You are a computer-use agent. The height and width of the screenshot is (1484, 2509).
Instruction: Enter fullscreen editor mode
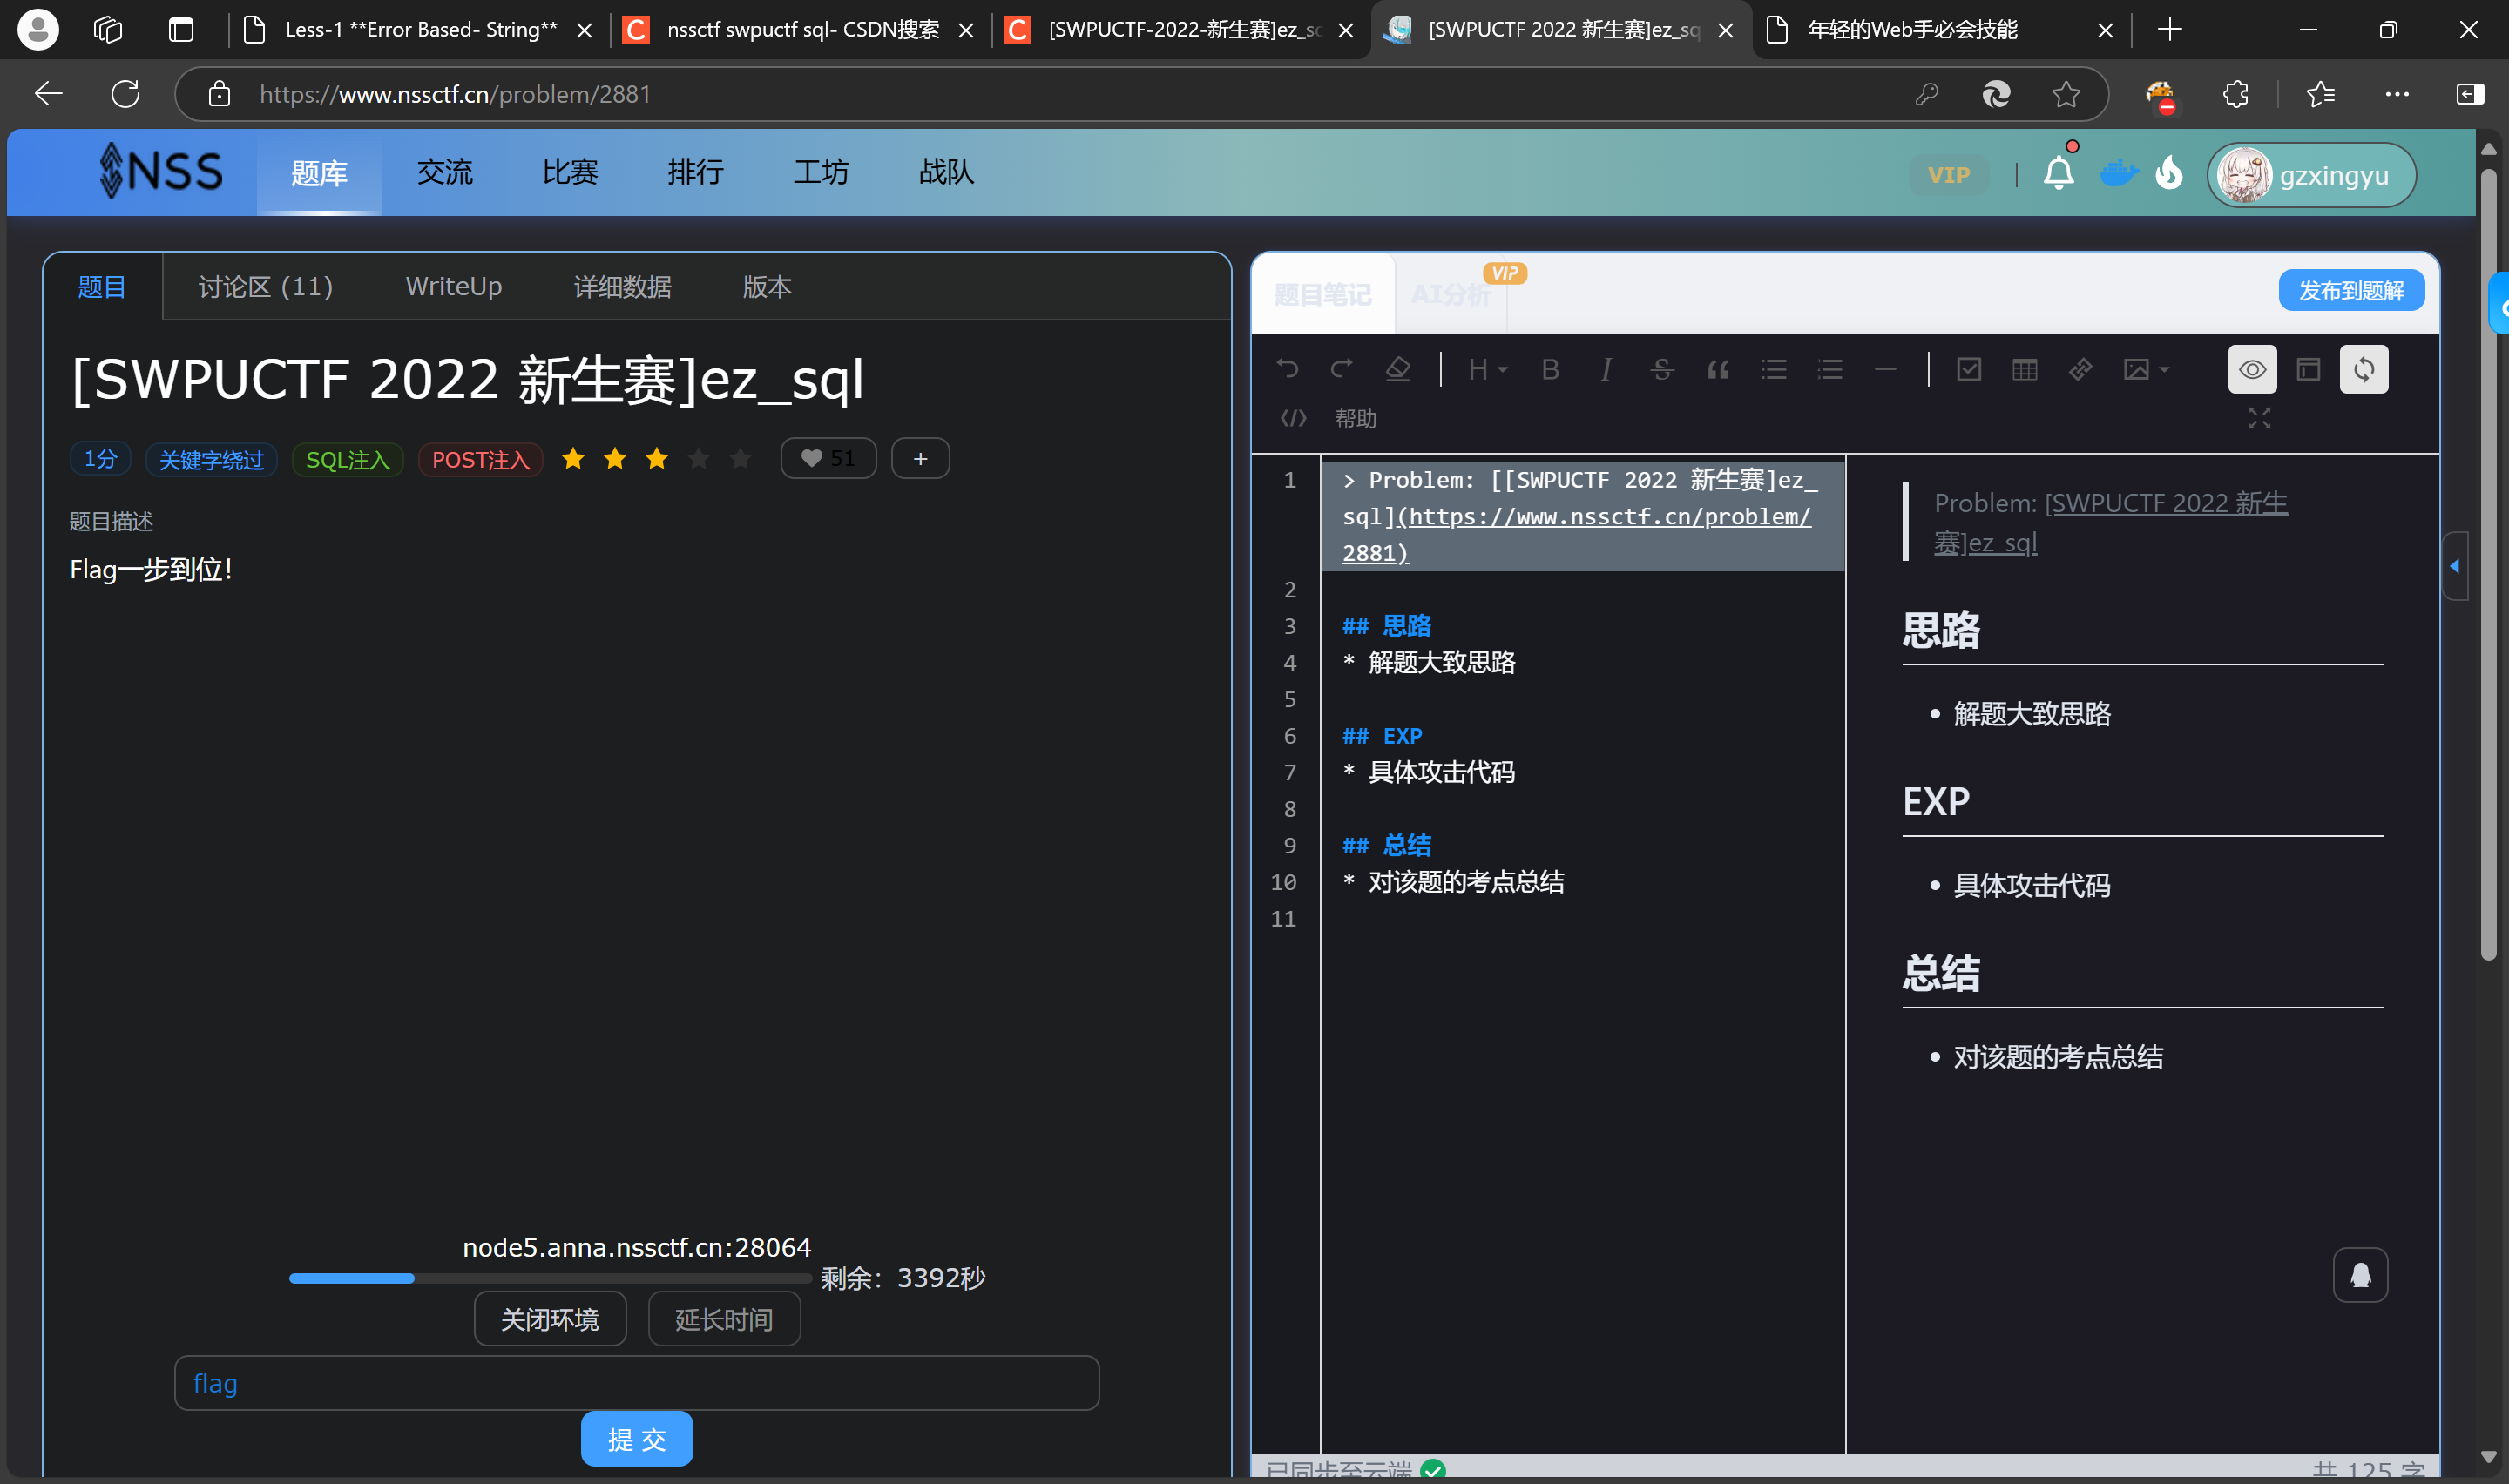pyautogui.click(x=2260, y=418)
